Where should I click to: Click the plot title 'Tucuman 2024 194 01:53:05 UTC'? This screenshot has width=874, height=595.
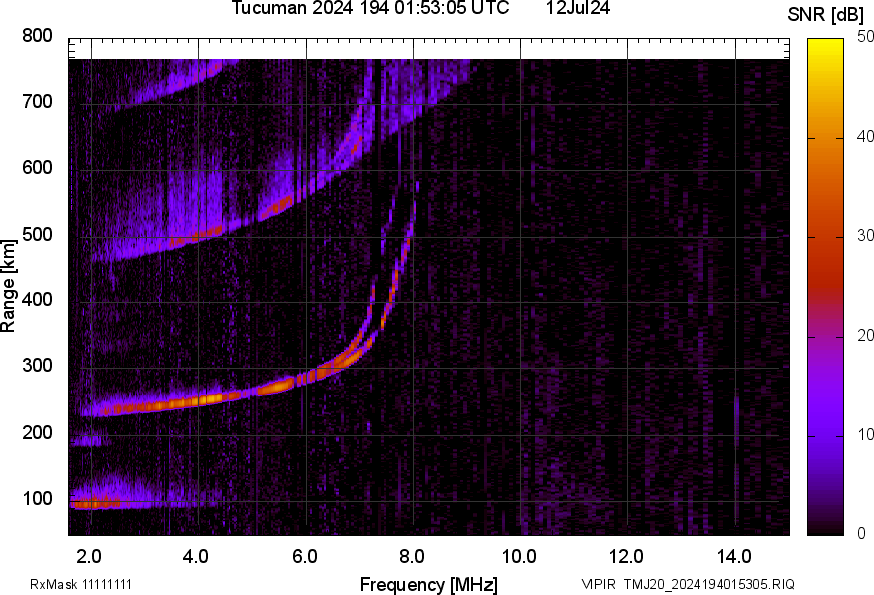point(370,8)
